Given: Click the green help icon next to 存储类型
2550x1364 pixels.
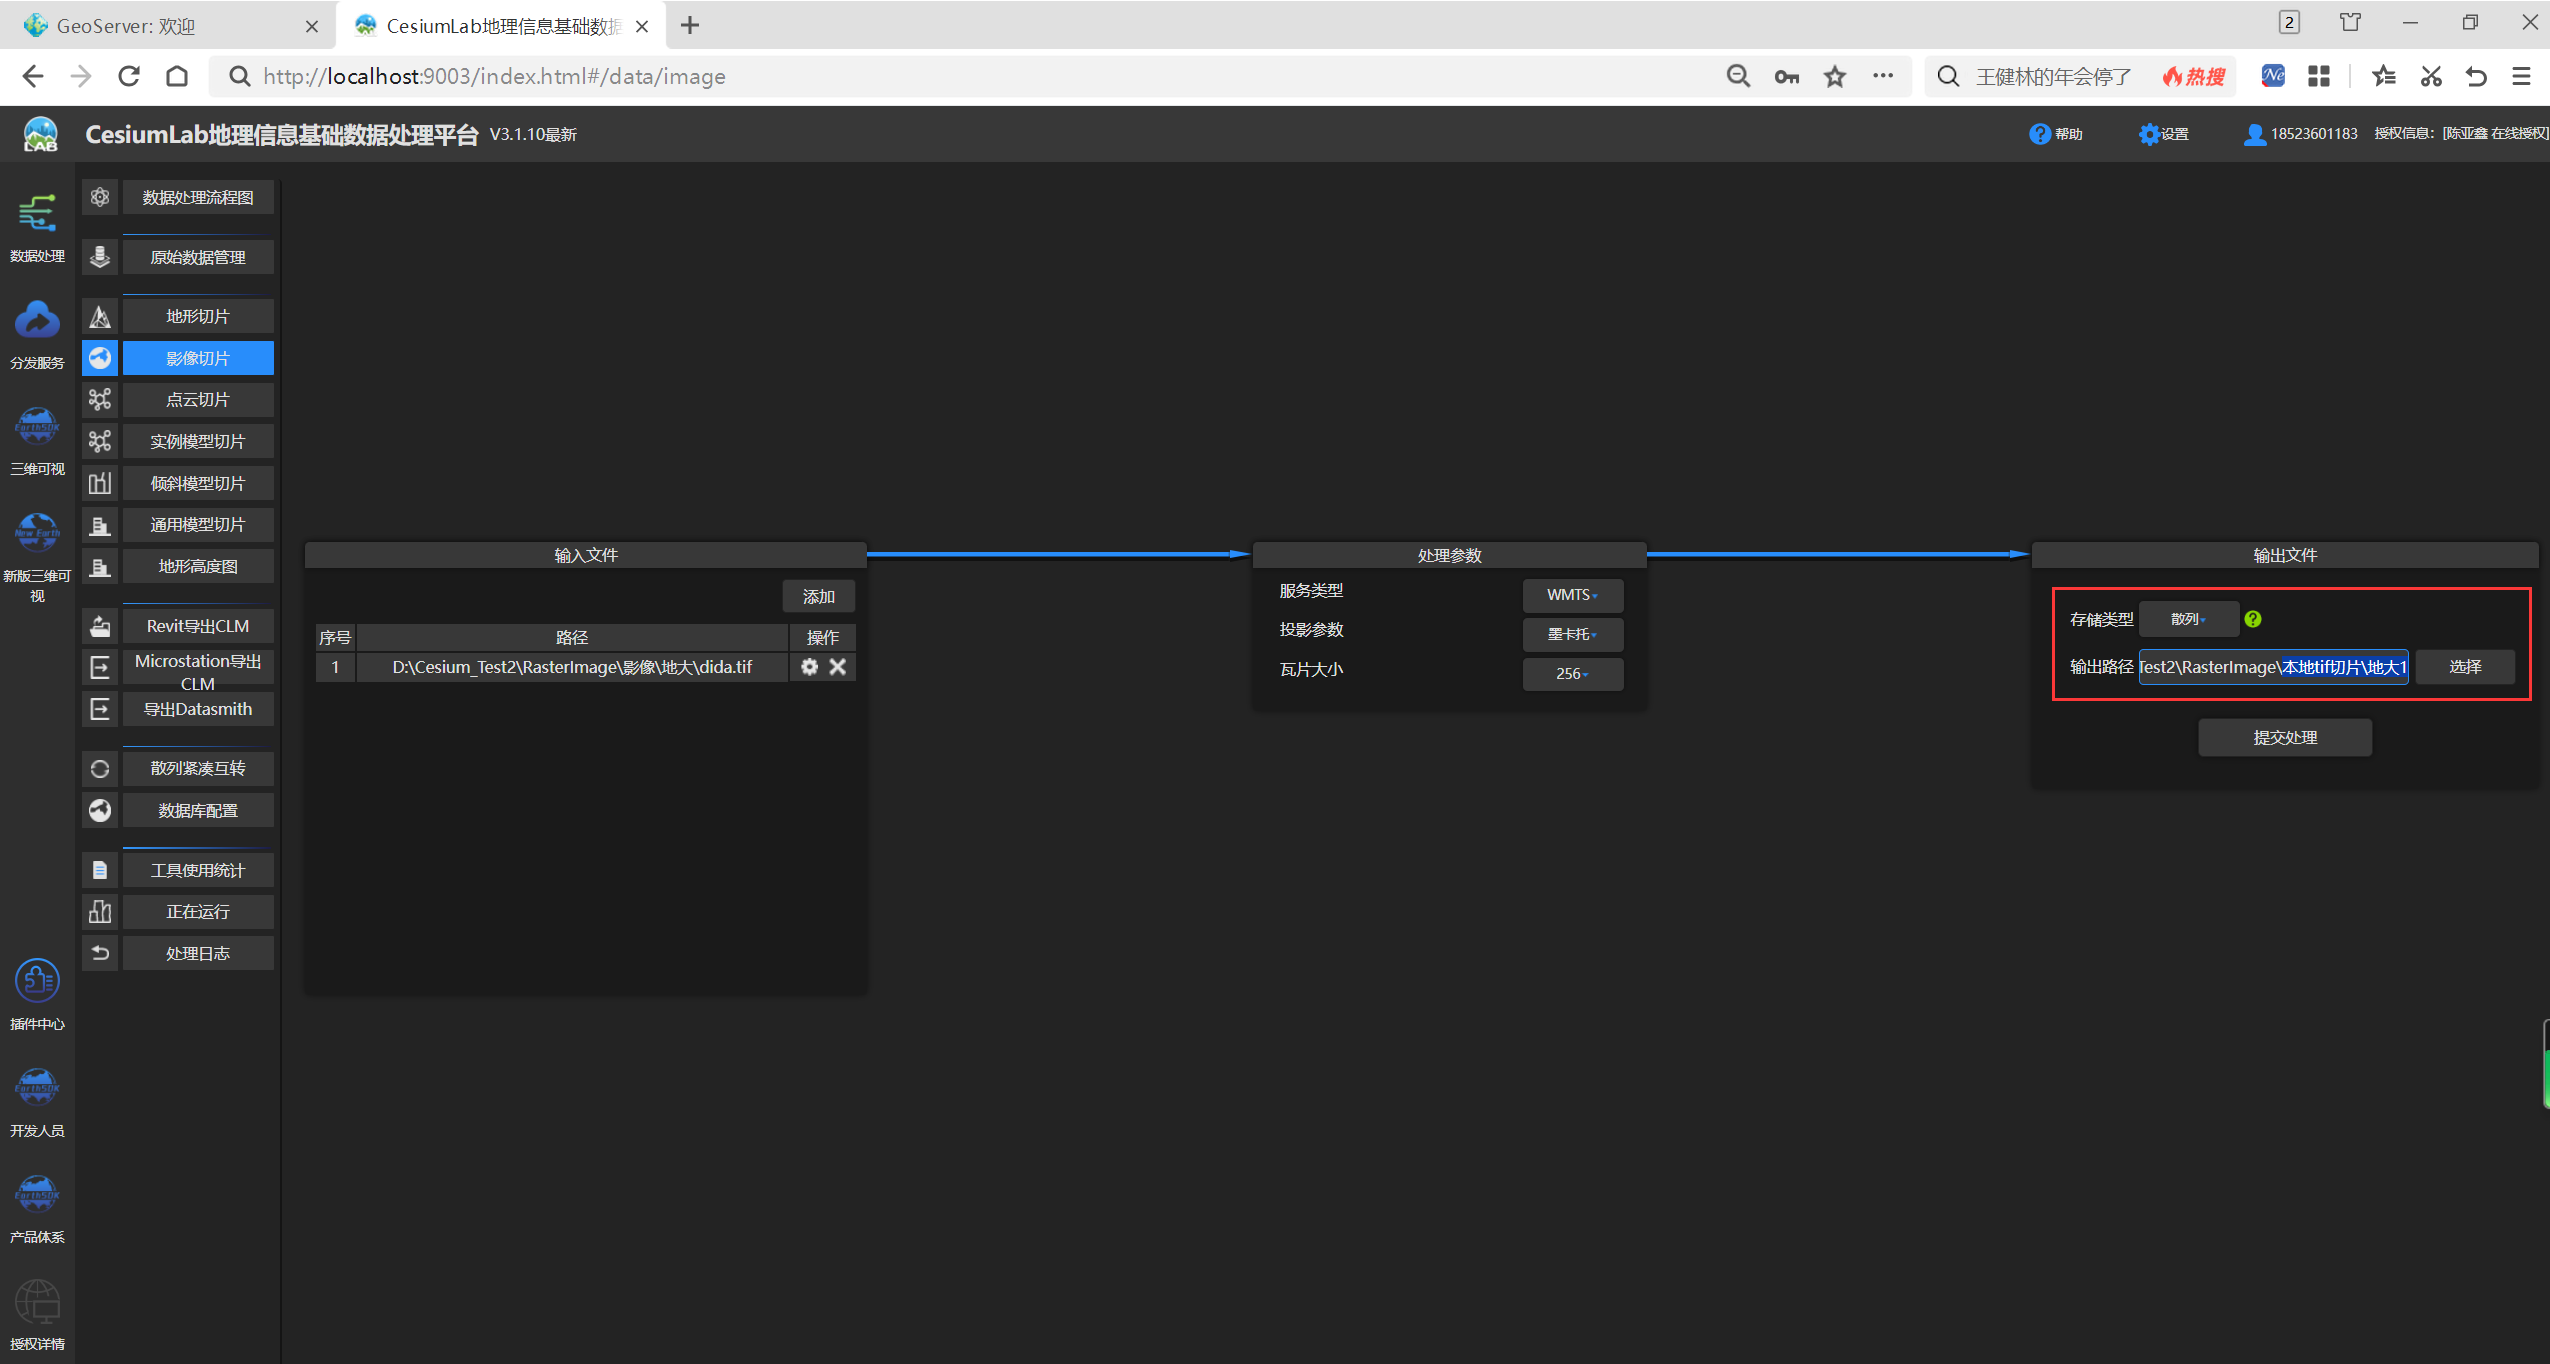Looking at the screenshot, I should point(2252,619).
